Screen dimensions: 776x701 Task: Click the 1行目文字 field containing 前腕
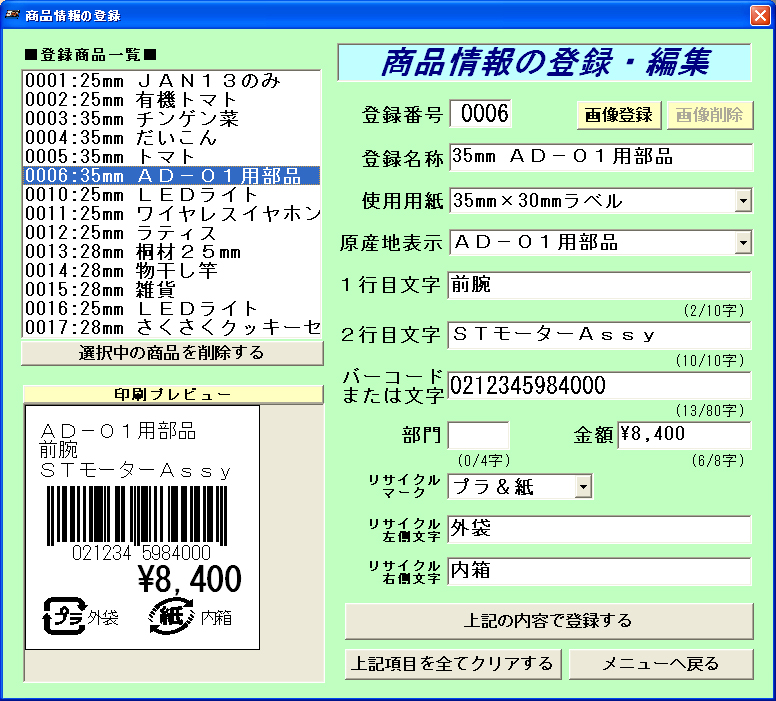click(599, 285)
